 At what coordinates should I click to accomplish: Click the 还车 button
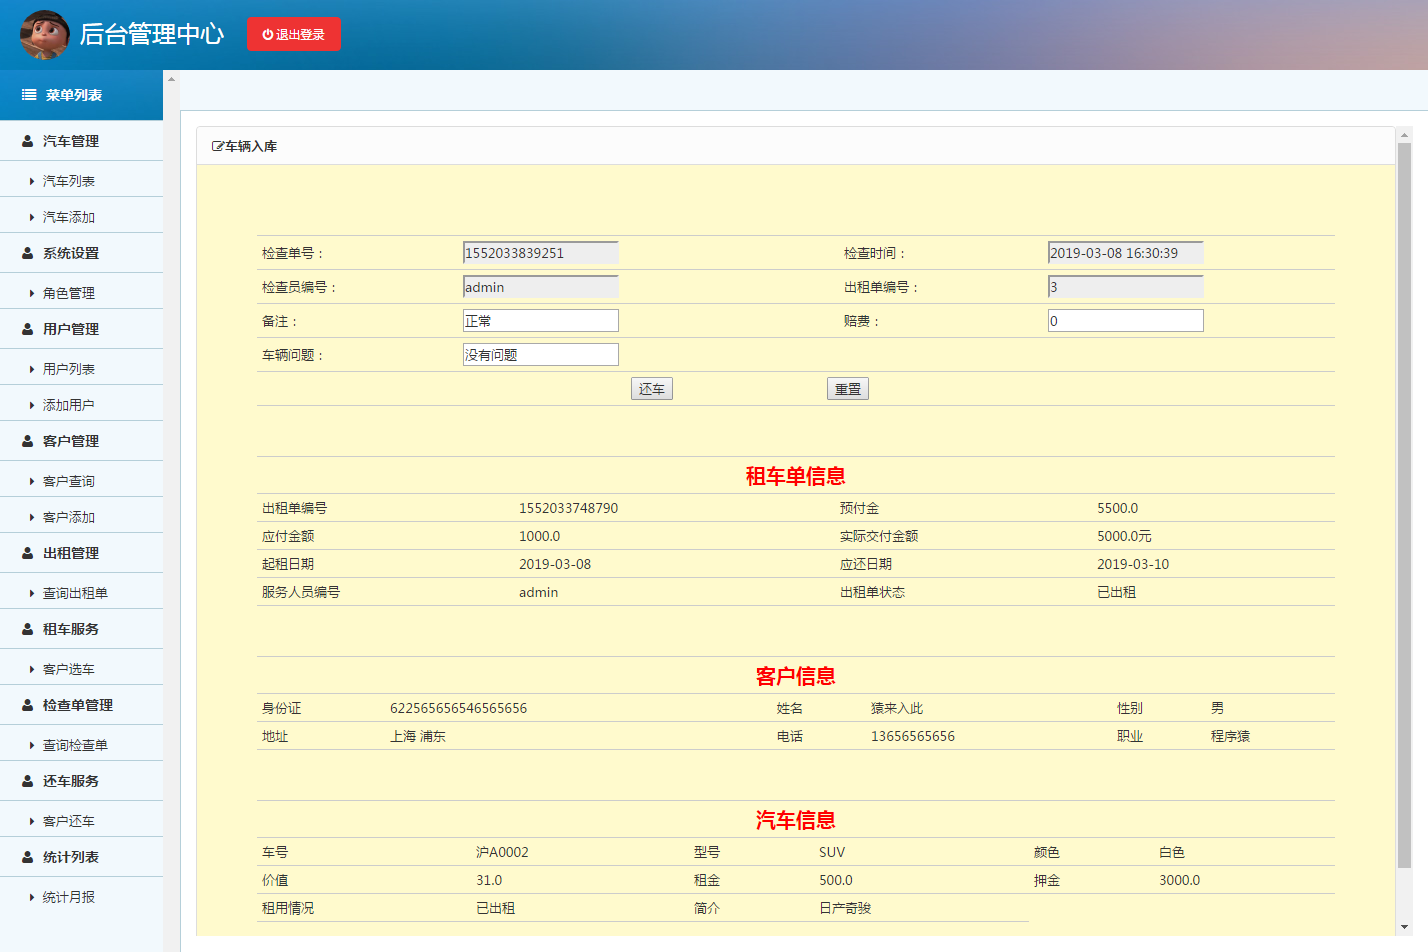pyautogui.click(x=651, y=388)
